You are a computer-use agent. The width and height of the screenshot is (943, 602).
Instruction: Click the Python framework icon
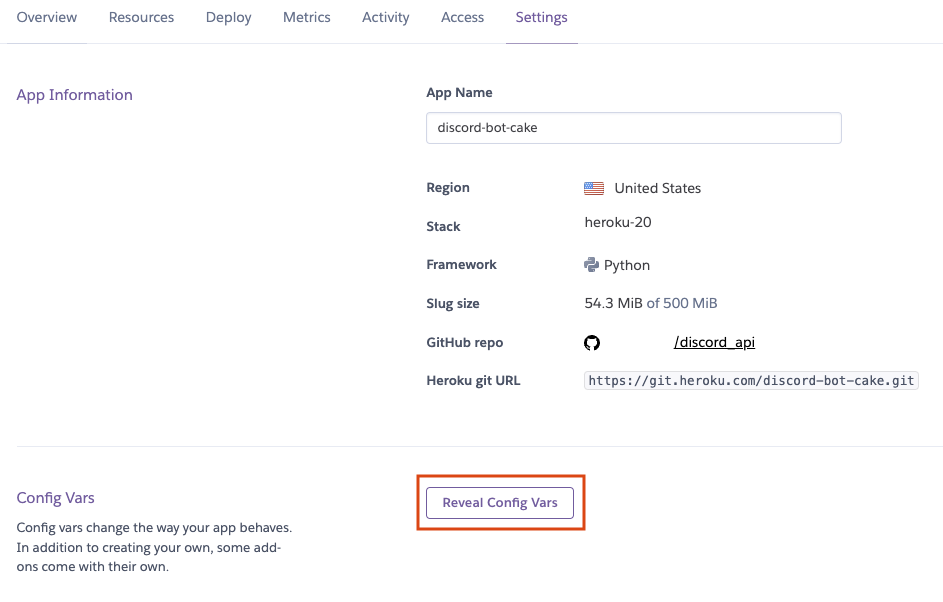pos(591,265)
